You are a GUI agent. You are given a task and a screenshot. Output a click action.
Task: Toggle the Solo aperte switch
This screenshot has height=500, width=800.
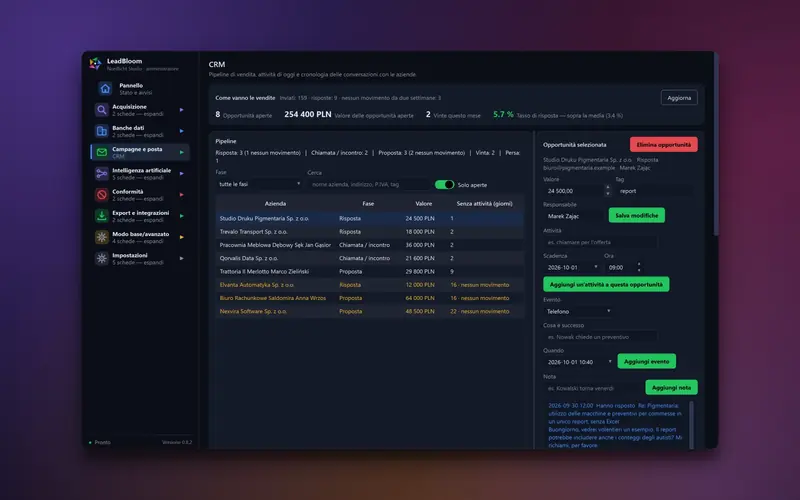coord(444,185)
